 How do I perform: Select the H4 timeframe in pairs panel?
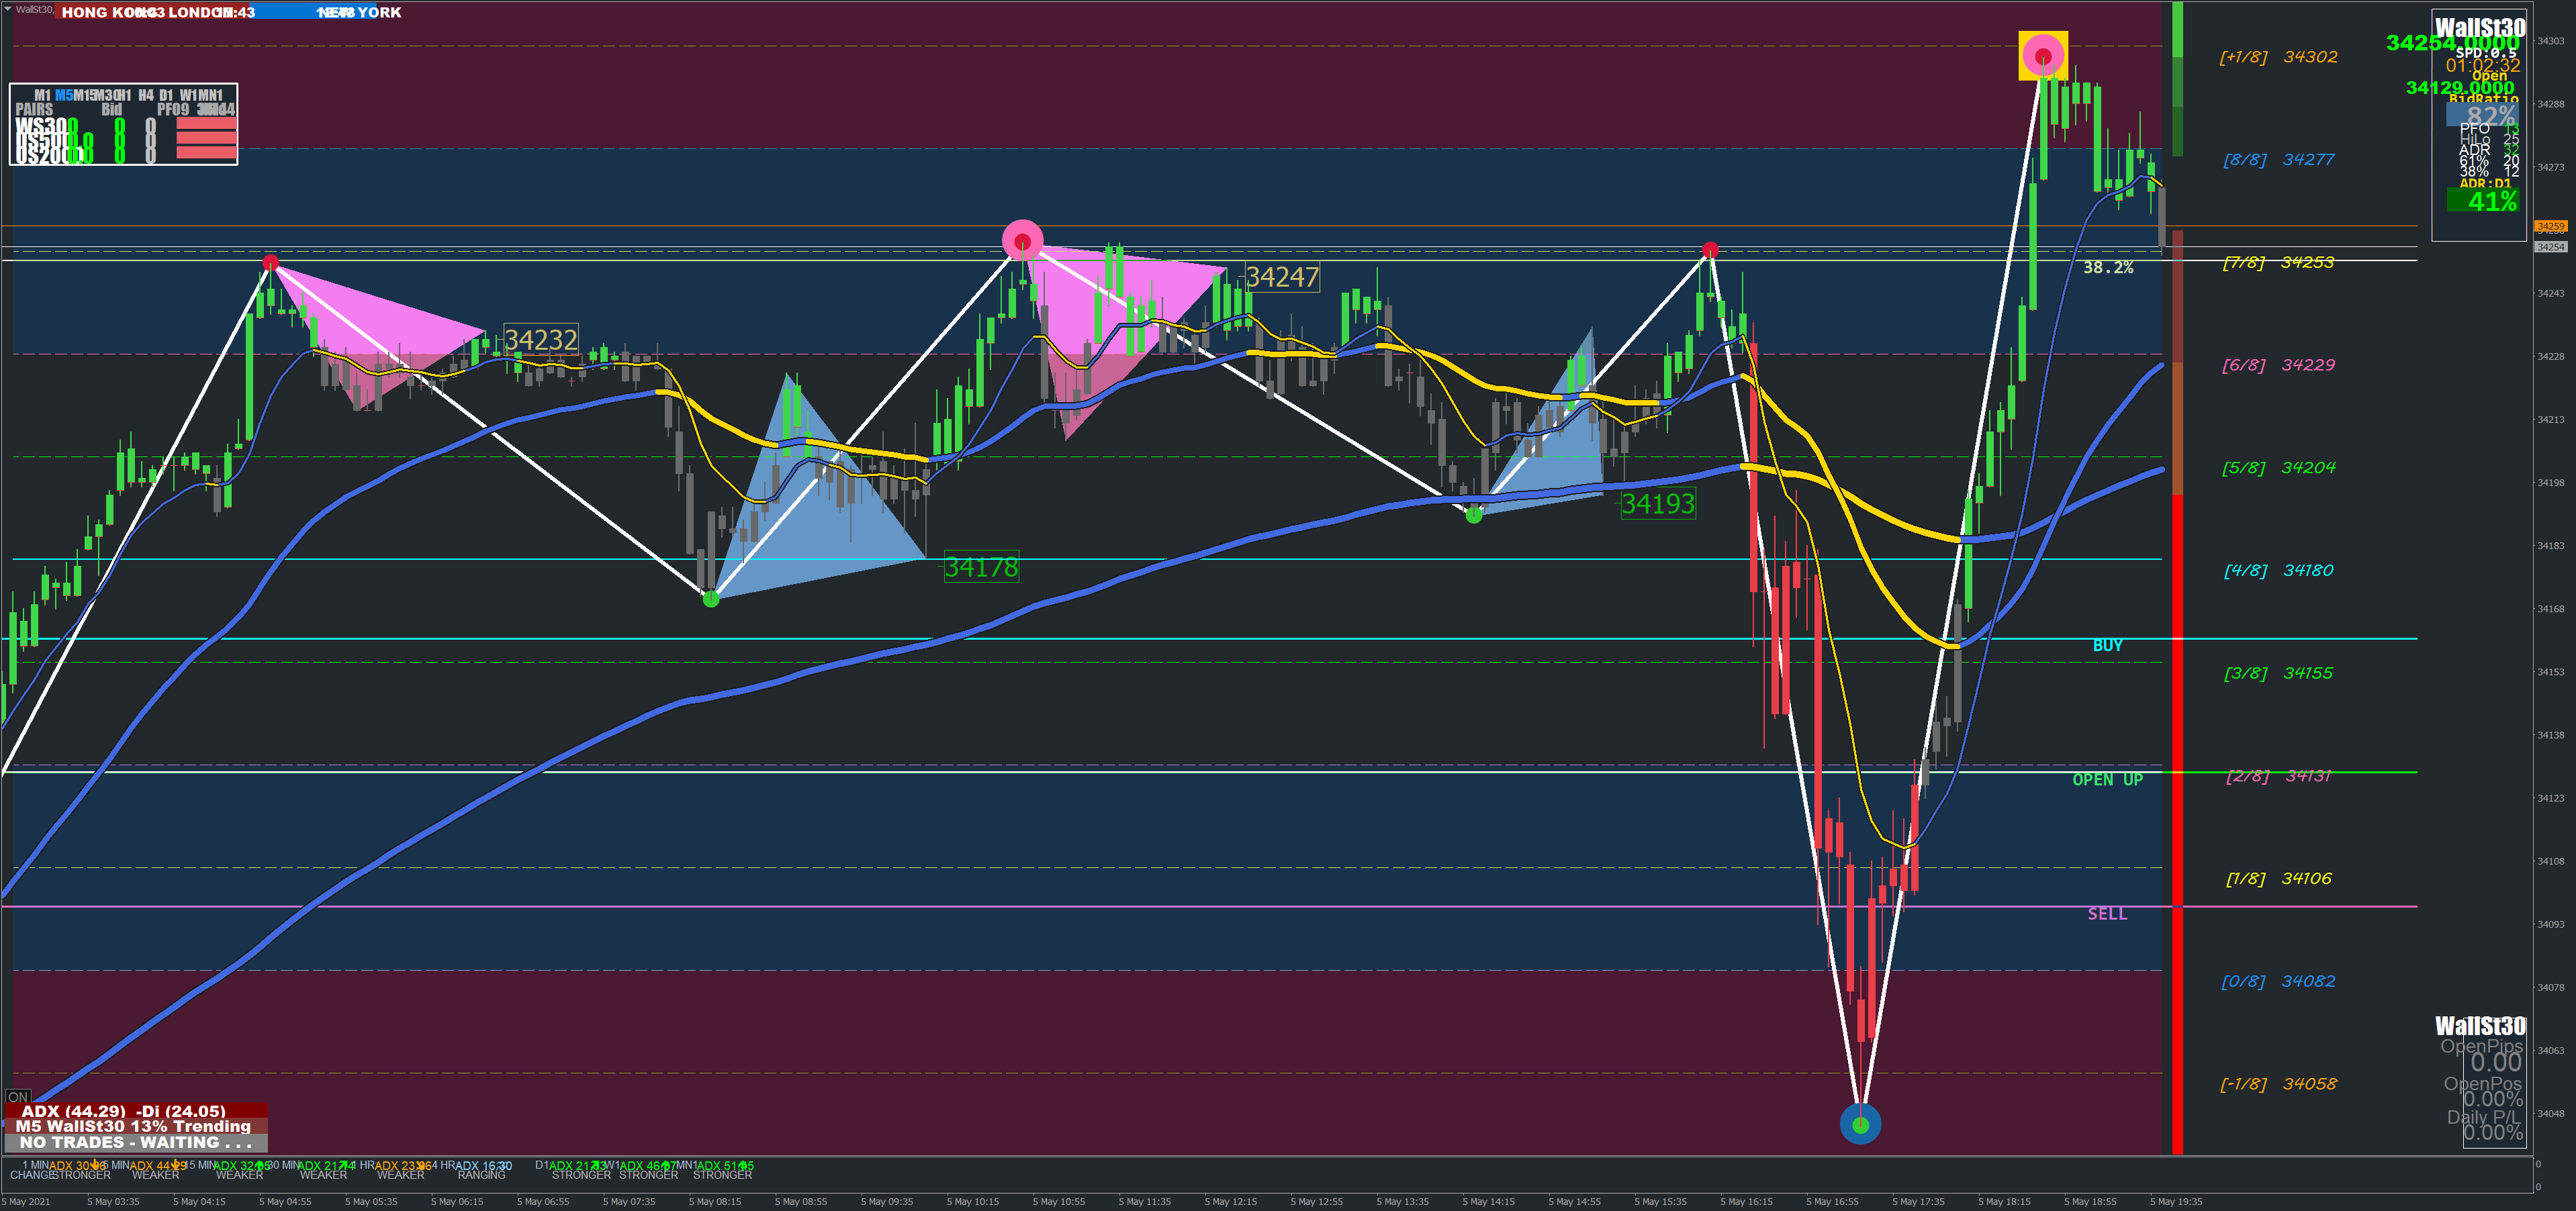146,95
